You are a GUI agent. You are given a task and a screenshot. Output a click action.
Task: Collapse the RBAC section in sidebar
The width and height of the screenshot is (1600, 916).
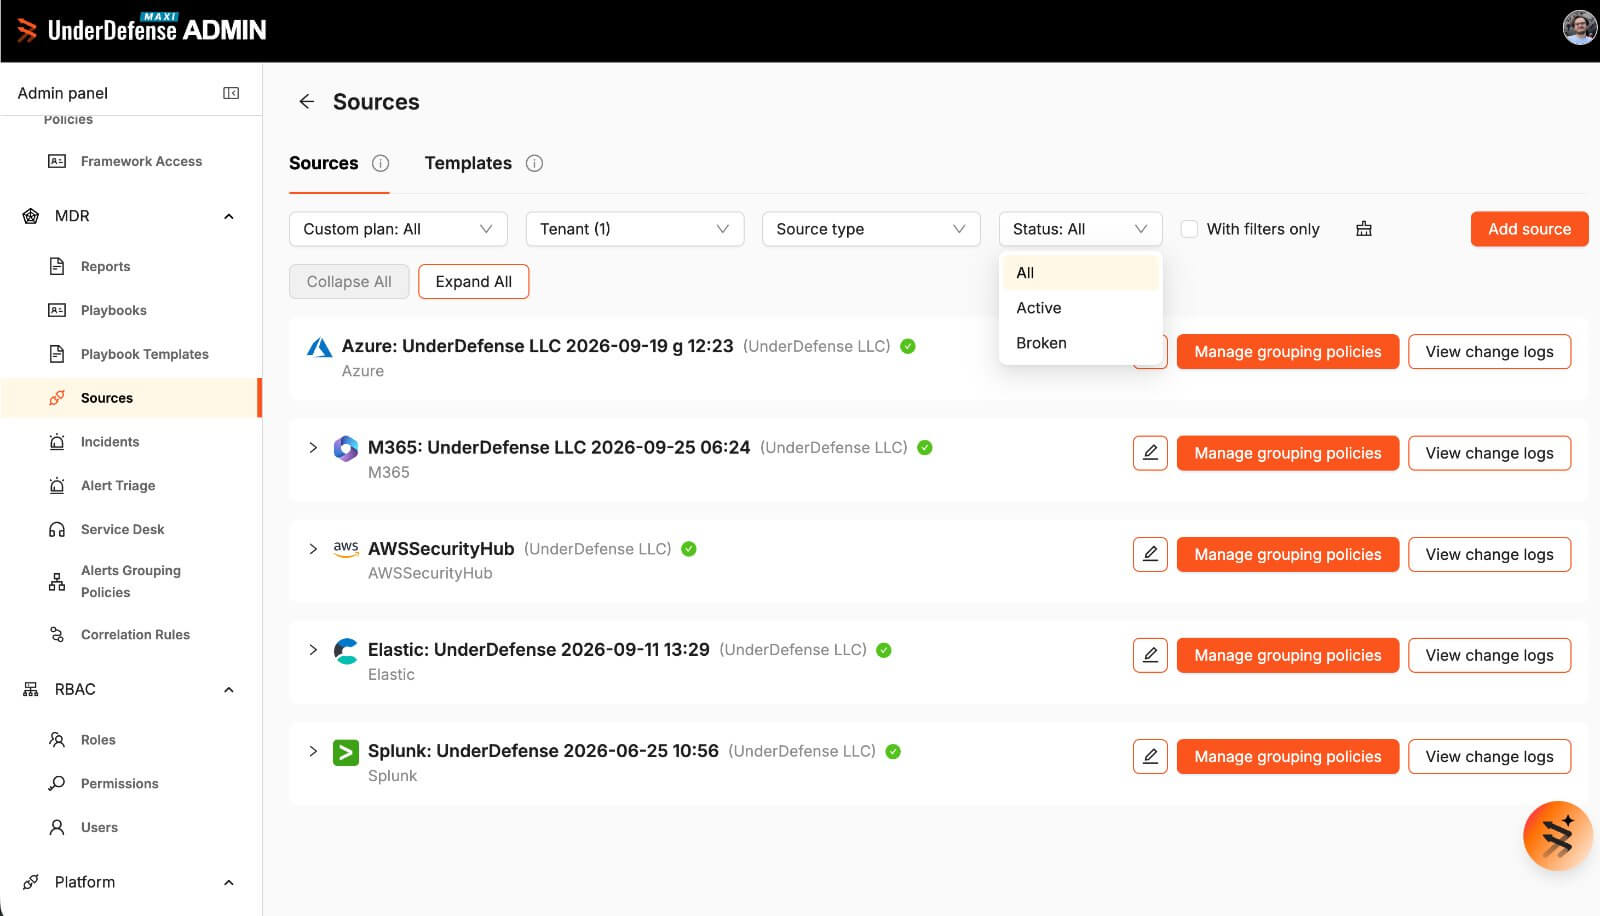(229, 690)
